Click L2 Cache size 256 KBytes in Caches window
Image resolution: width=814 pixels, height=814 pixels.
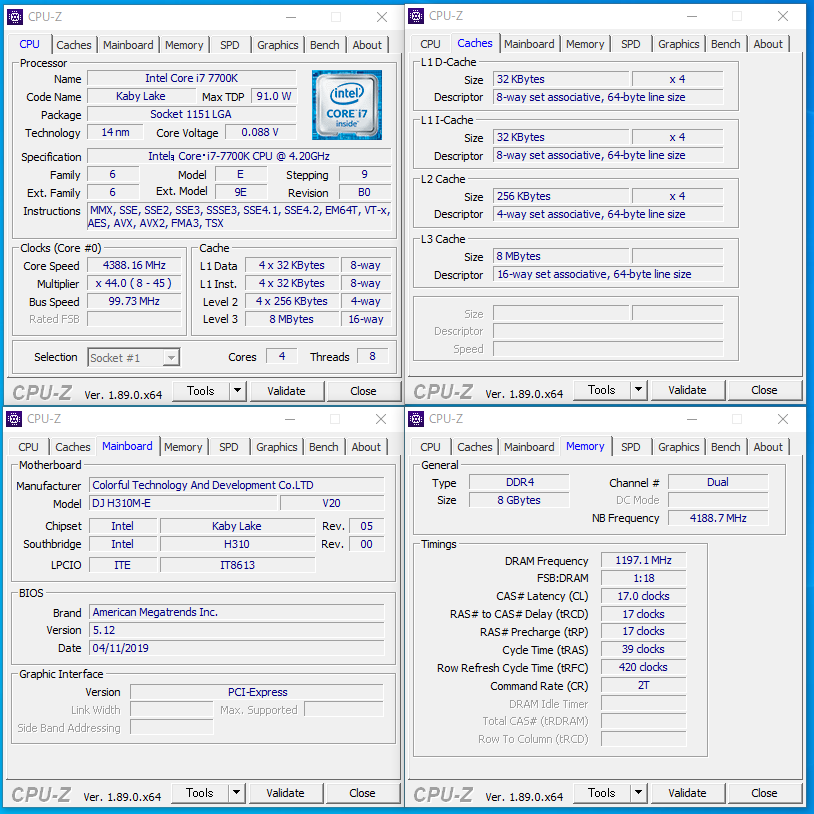pyautogui.click(x=561, y=196)
